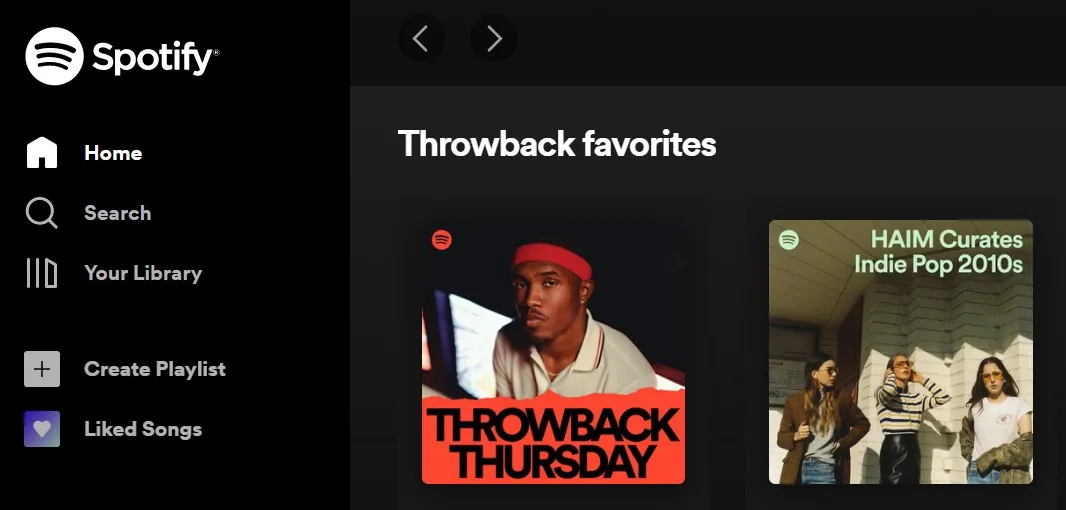Open HAIM Curates Indie Pop 2010s cover
Image resolution: width=1066 pixels, height=510 pixels.
click(x=901, y=352)
